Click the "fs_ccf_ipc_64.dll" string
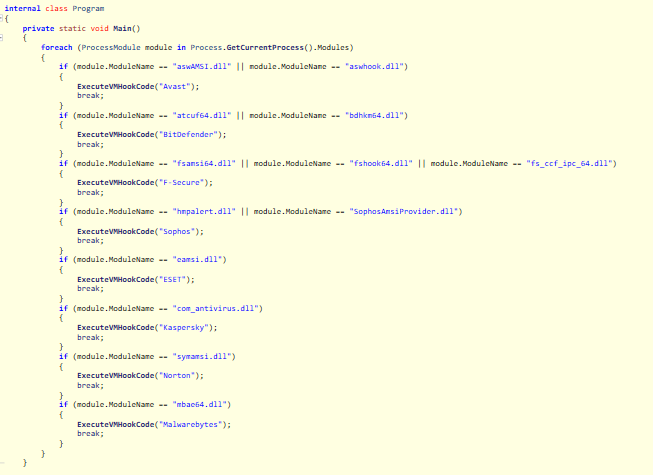 (569, 163)
